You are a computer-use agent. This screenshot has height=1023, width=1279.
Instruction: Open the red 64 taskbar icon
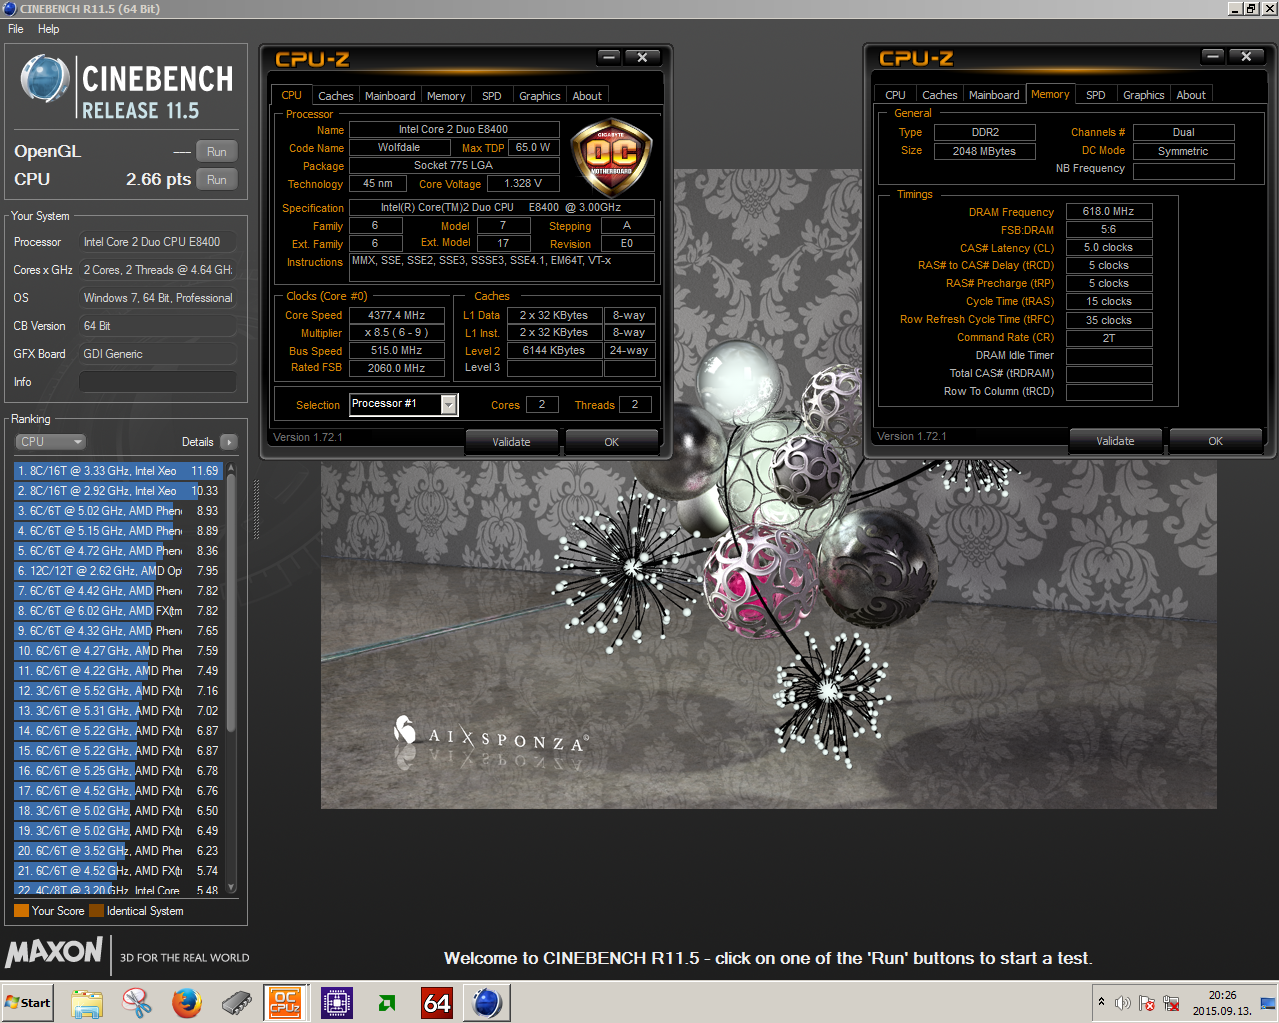point(437,1002)
